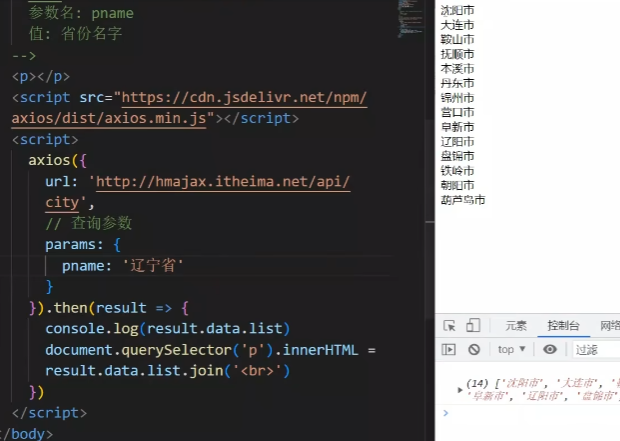Click the // 查询参数 comment line
The width and height of the screenshot is (620, 441).
tap(89, 223)
